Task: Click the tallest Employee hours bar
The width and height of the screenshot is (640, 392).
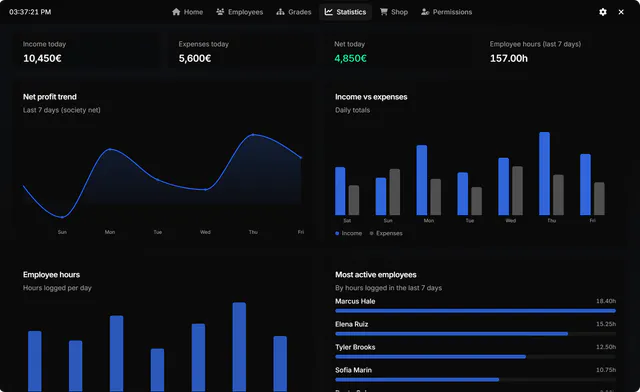Action: (239, 347)
